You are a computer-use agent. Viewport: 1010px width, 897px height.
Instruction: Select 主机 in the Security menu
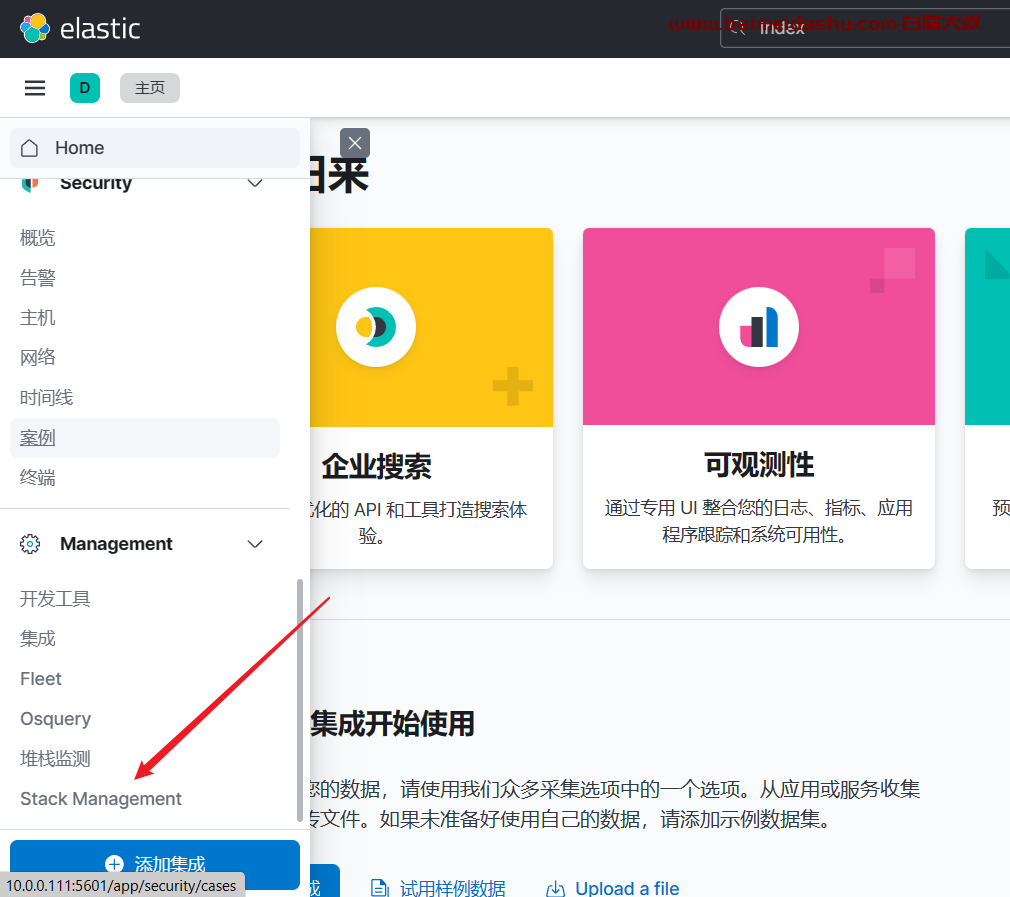[37, 317]
